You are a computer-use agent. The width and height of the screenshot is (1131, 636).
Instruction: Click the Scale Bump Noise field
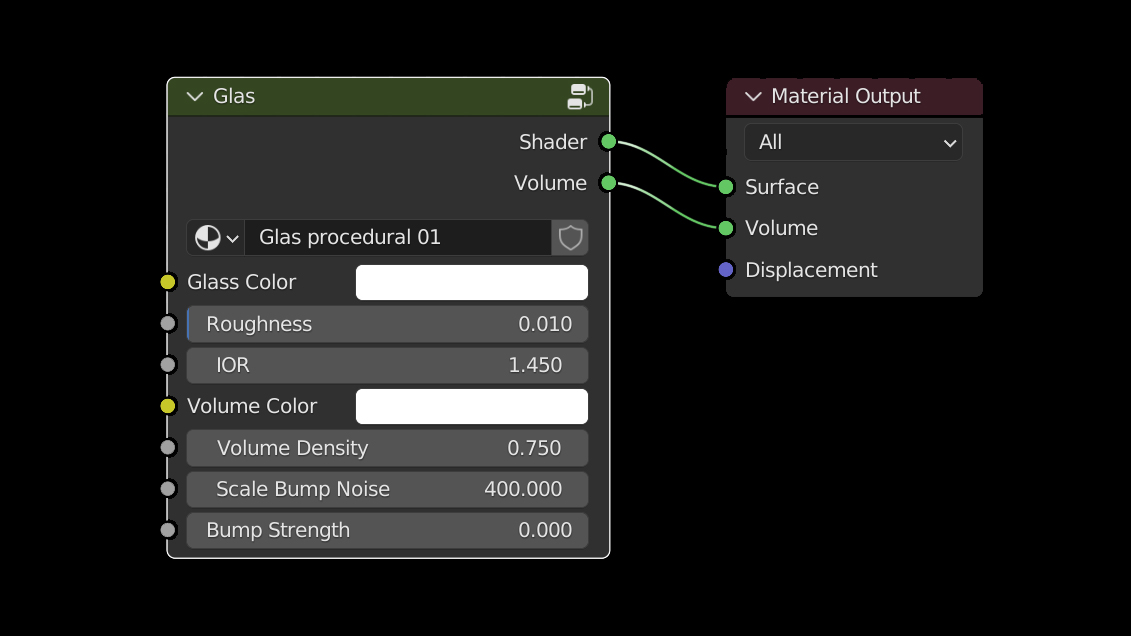click(387, 490)
